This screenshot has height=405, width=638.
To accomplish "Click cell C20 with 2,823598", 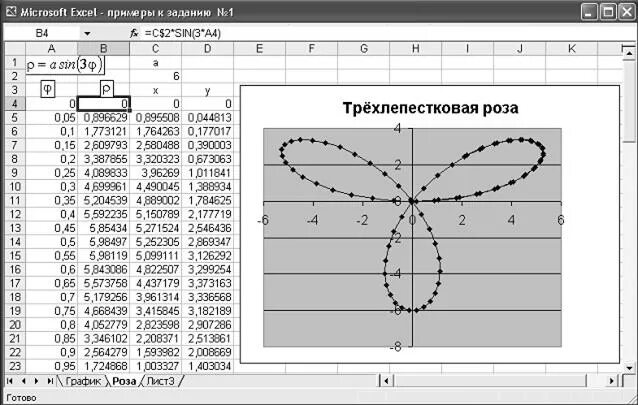I will point(155,324).
